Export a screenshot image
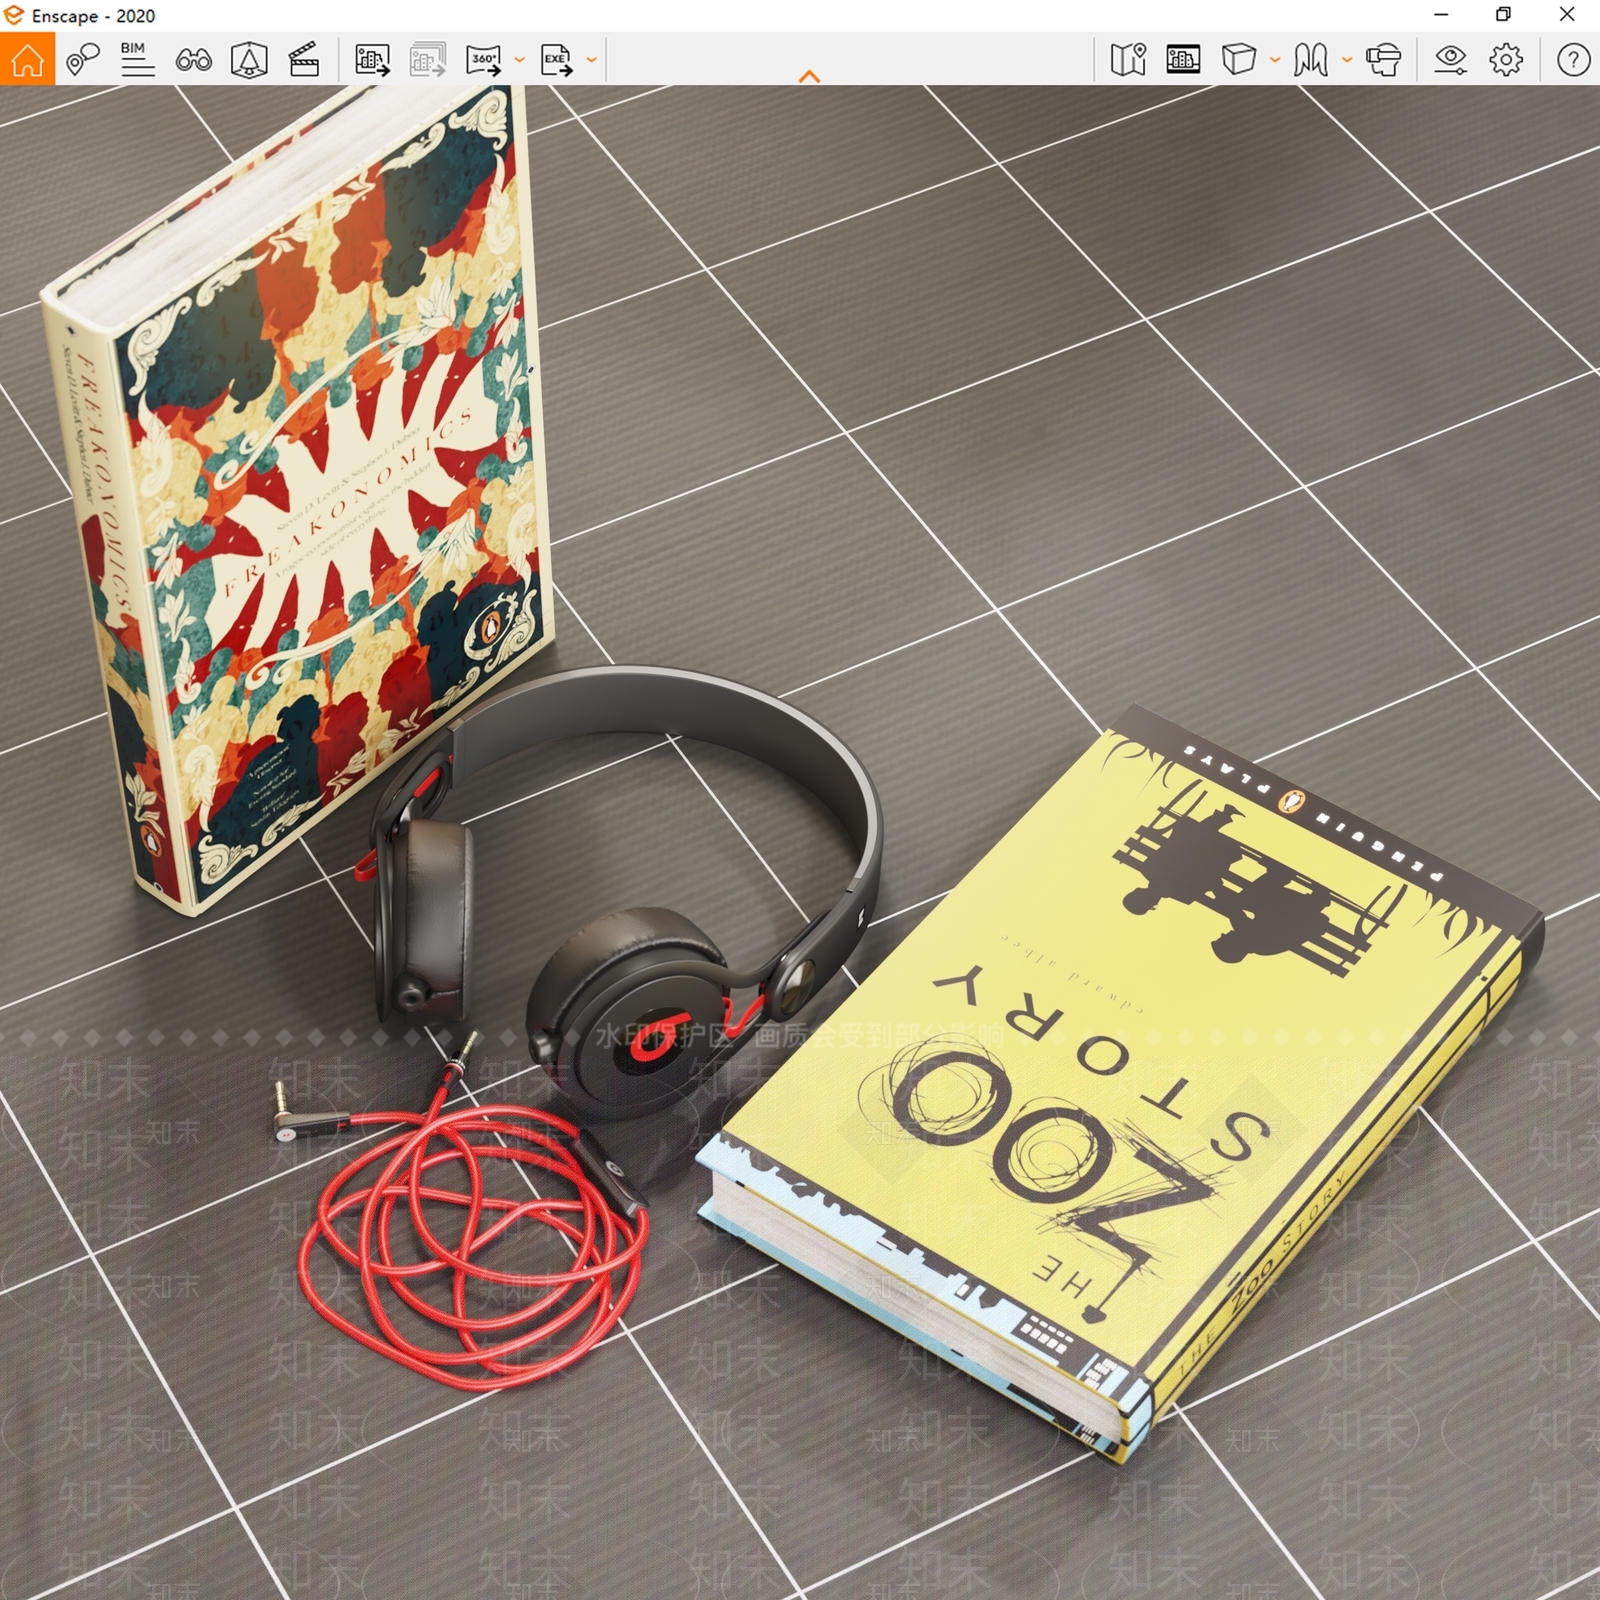 pos(372,60)
